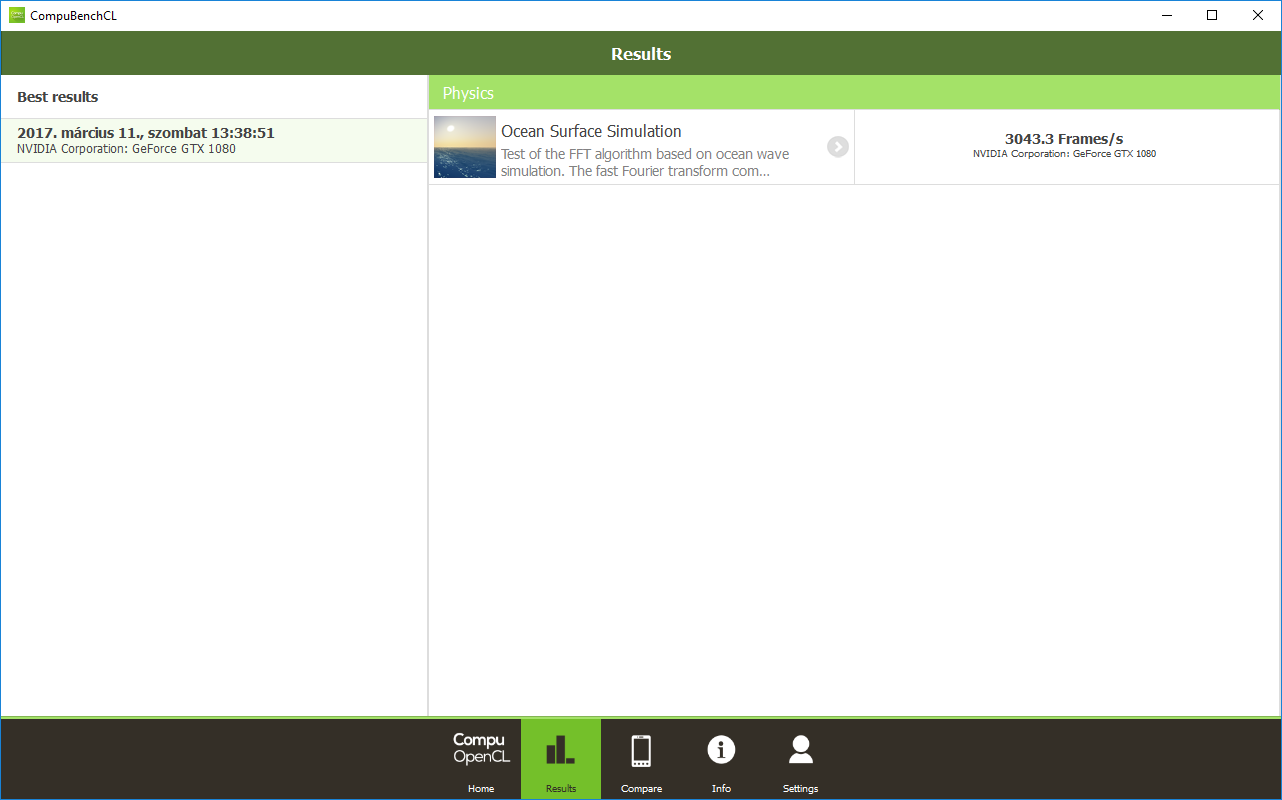This screenshot has height=800, width=1282.
Task: Click the Ocean Surface Simulation thumbnail
Action: 465,147
